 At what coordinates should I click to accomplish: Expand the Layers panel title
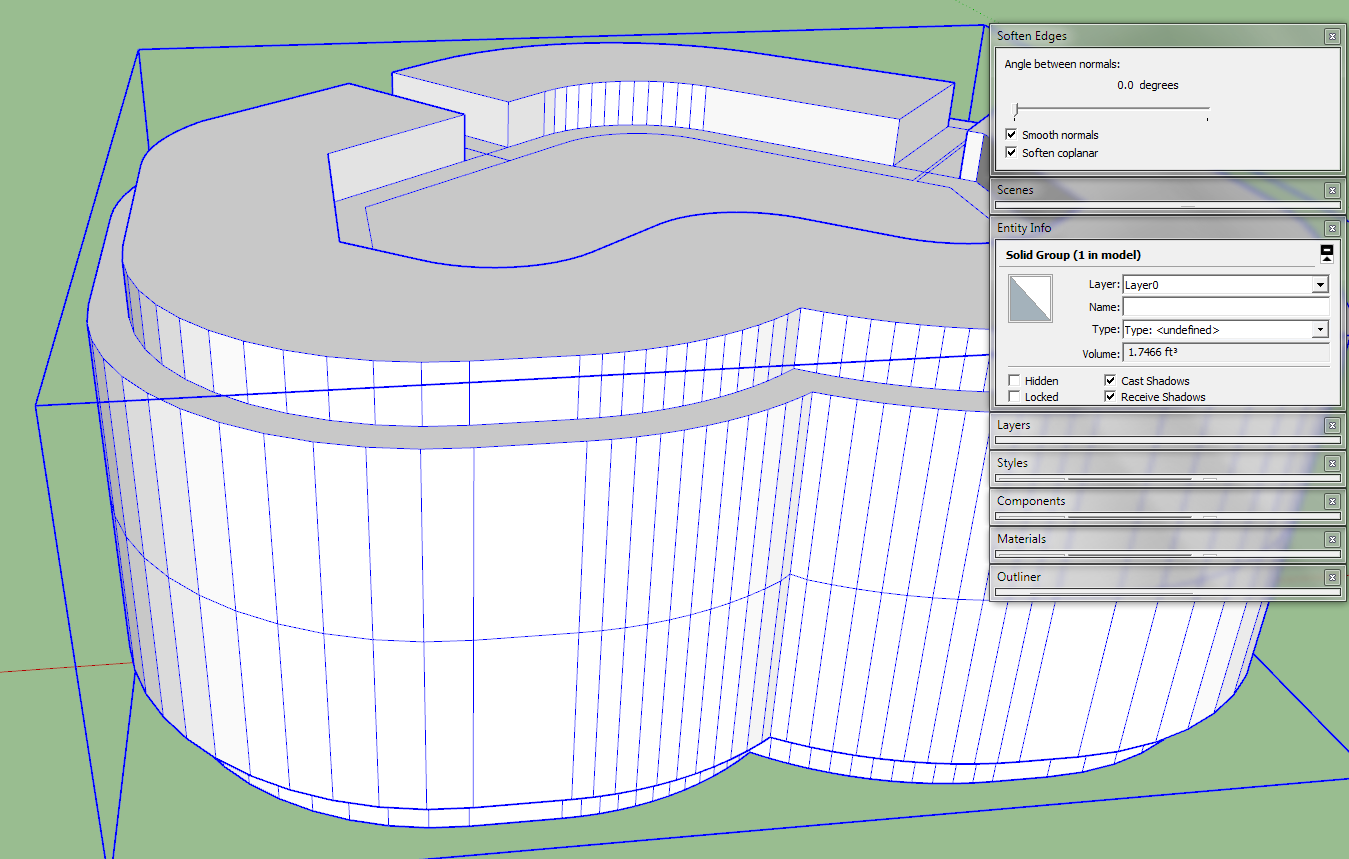[x=1013, y=426]
